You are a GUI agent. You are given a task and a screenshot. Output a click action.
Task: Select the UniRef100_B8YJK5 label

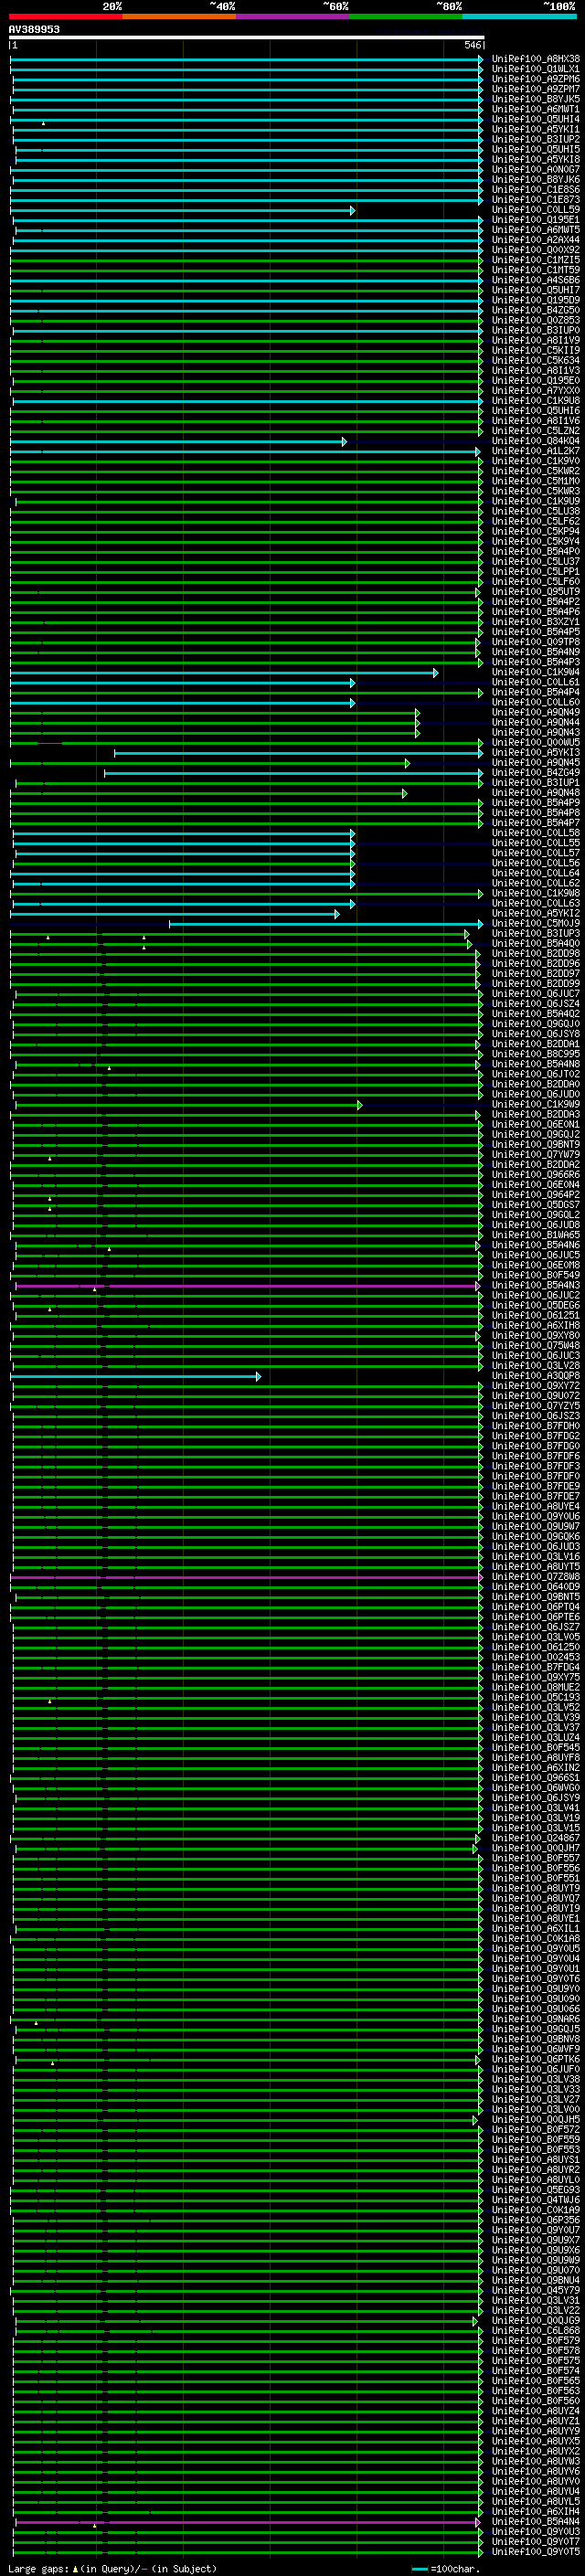pos(535,99)
